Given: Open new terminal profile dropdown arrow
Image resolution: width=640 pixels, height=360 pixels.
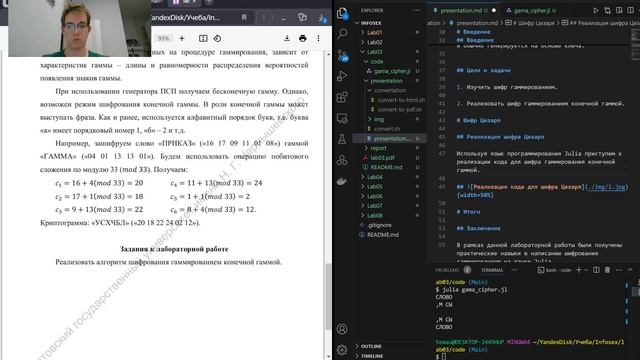Looking at the screenshot, I should pyautogui.click(x=586, y=270).
